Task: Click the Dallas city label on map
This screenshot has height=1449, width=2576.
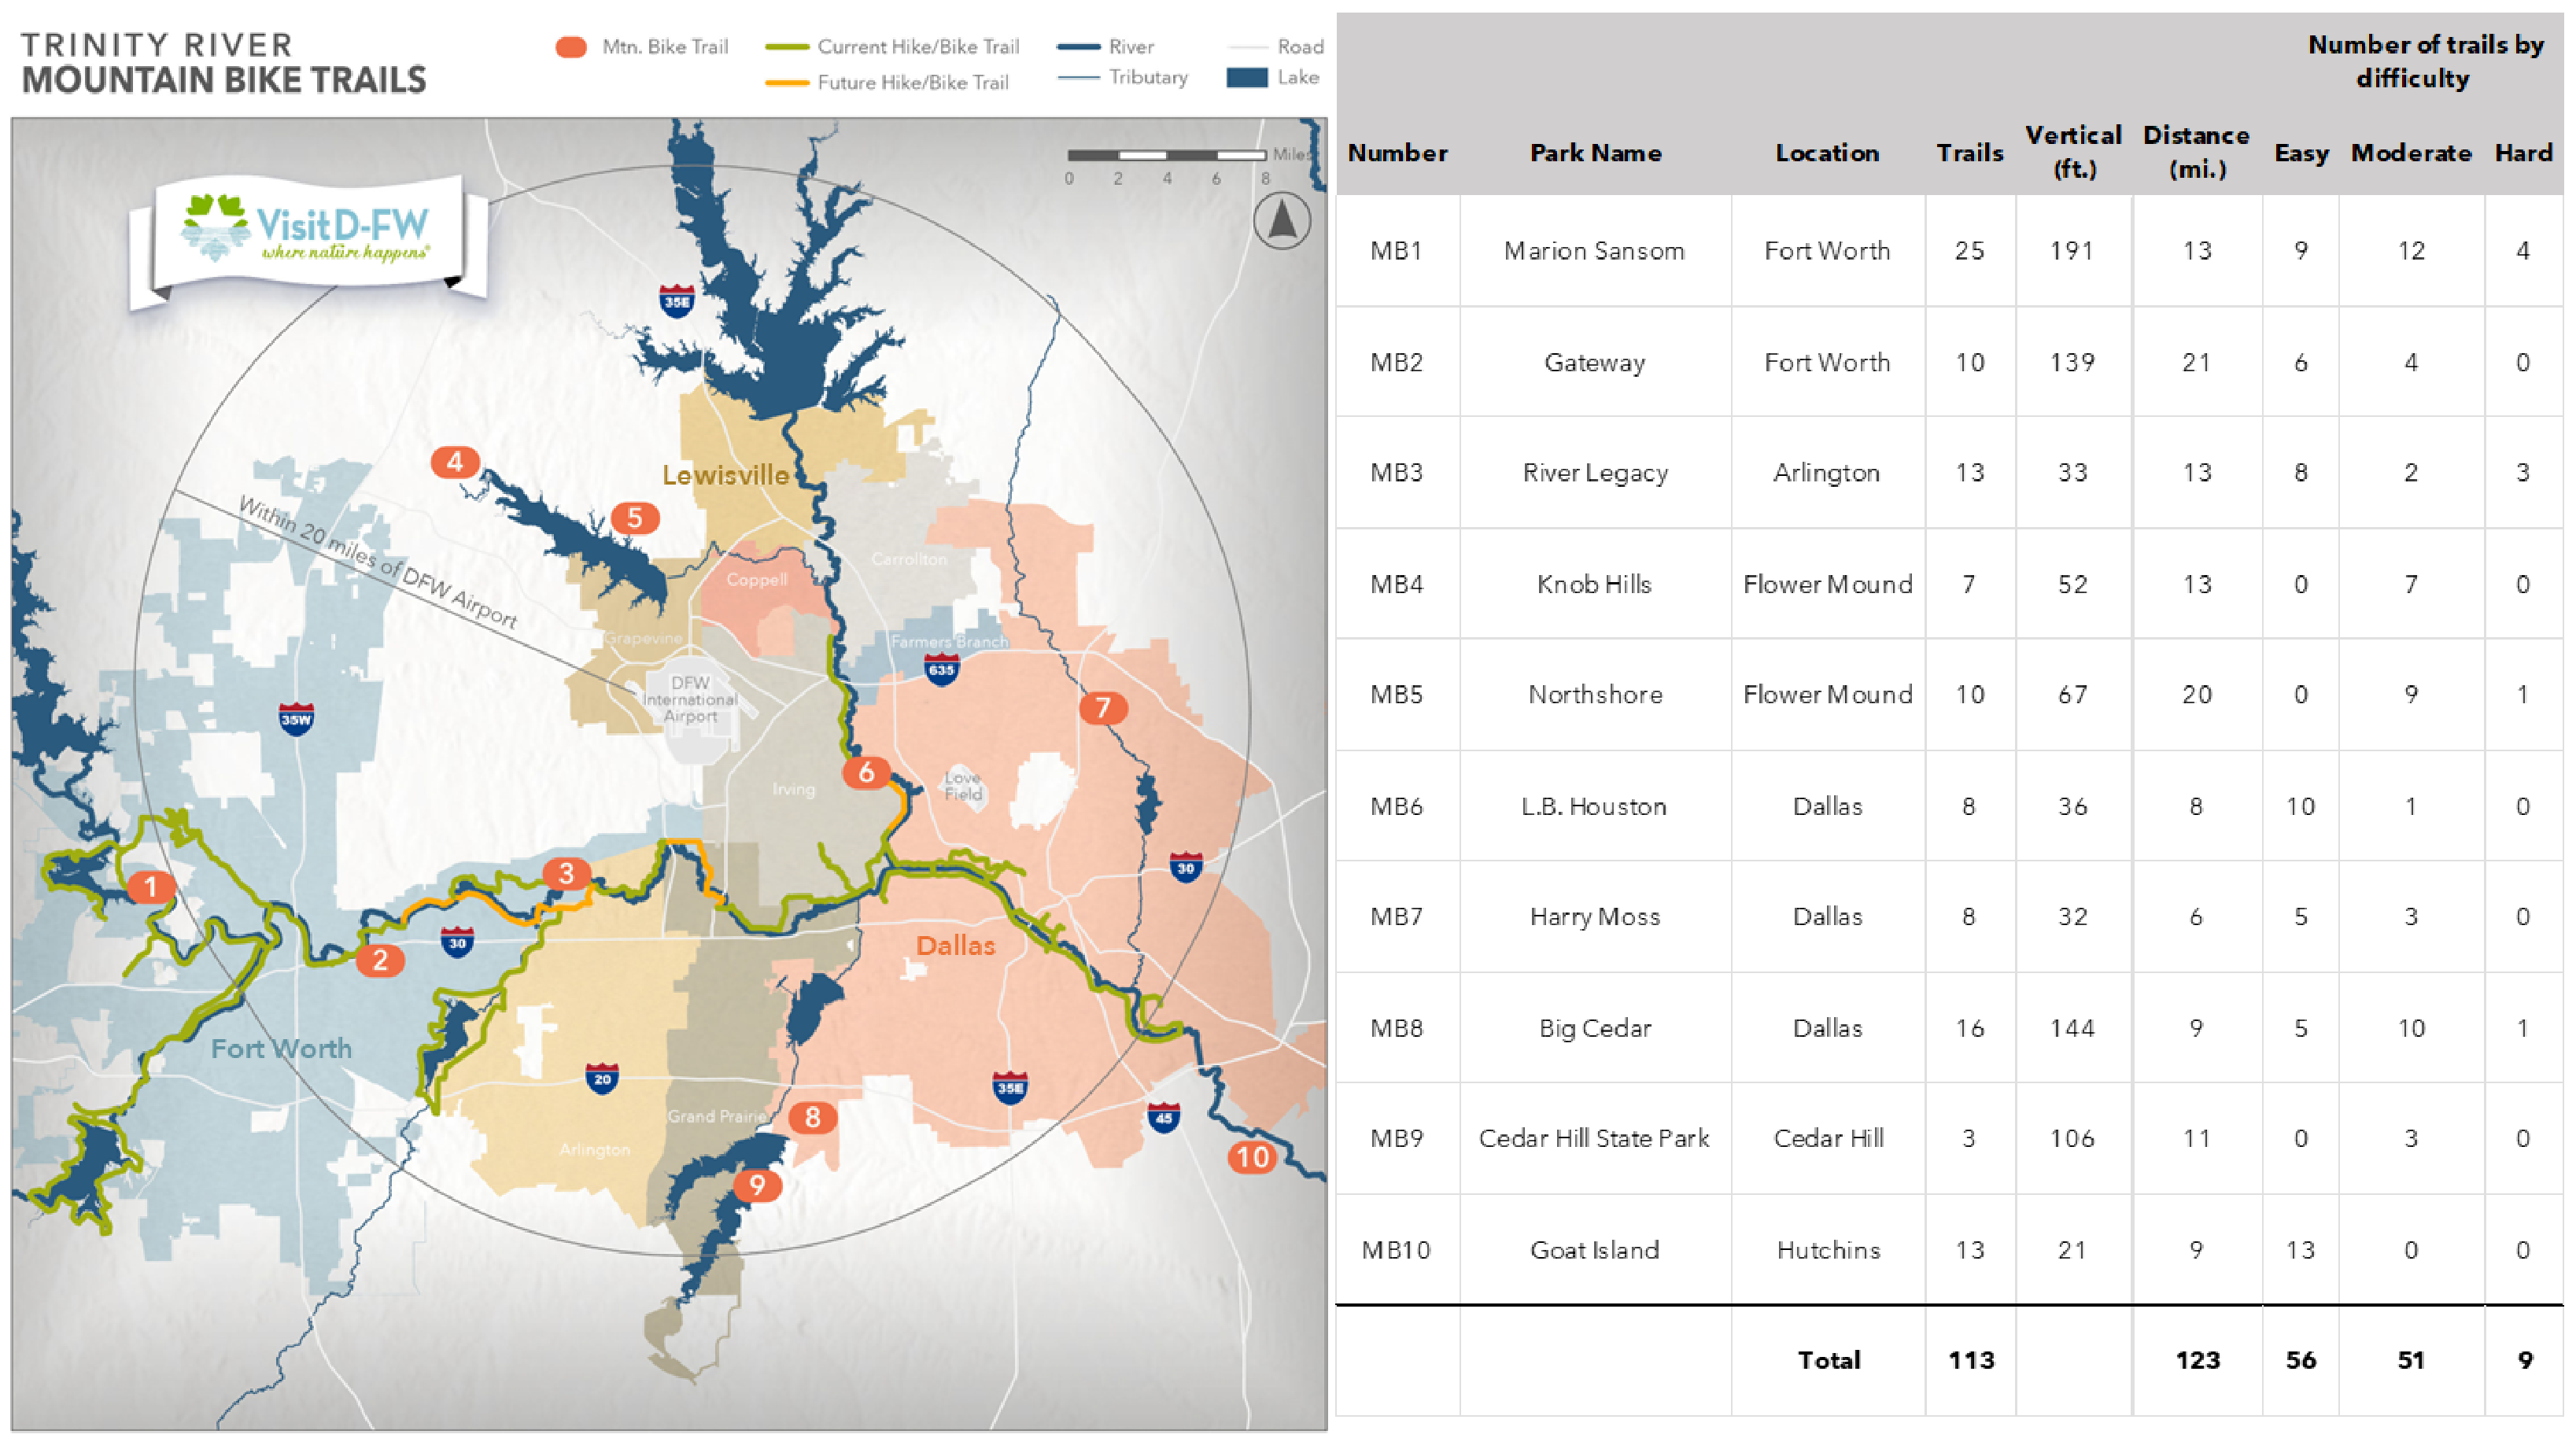Action: coord(956,945)
